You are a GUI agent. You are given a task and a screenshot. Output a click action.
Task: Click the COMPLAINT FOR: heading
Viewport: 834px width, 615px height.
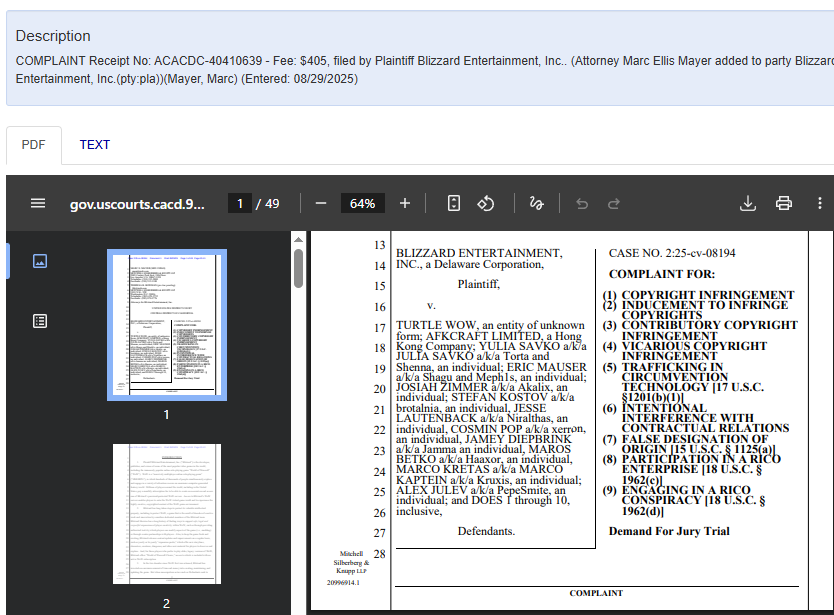[662, 274]
